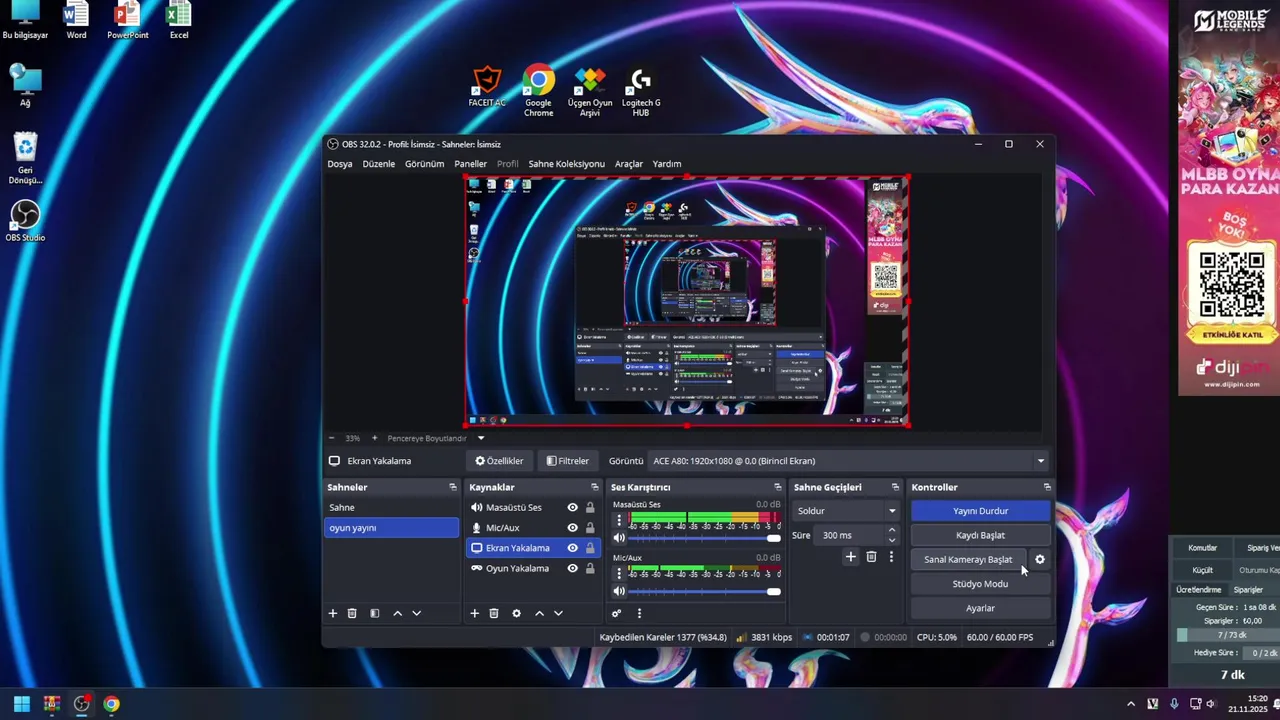The height and width of the screenshot is (720, 1280).
Task: Add a new scene with the plus icon in Sahneler
Action: click(333, 613)
